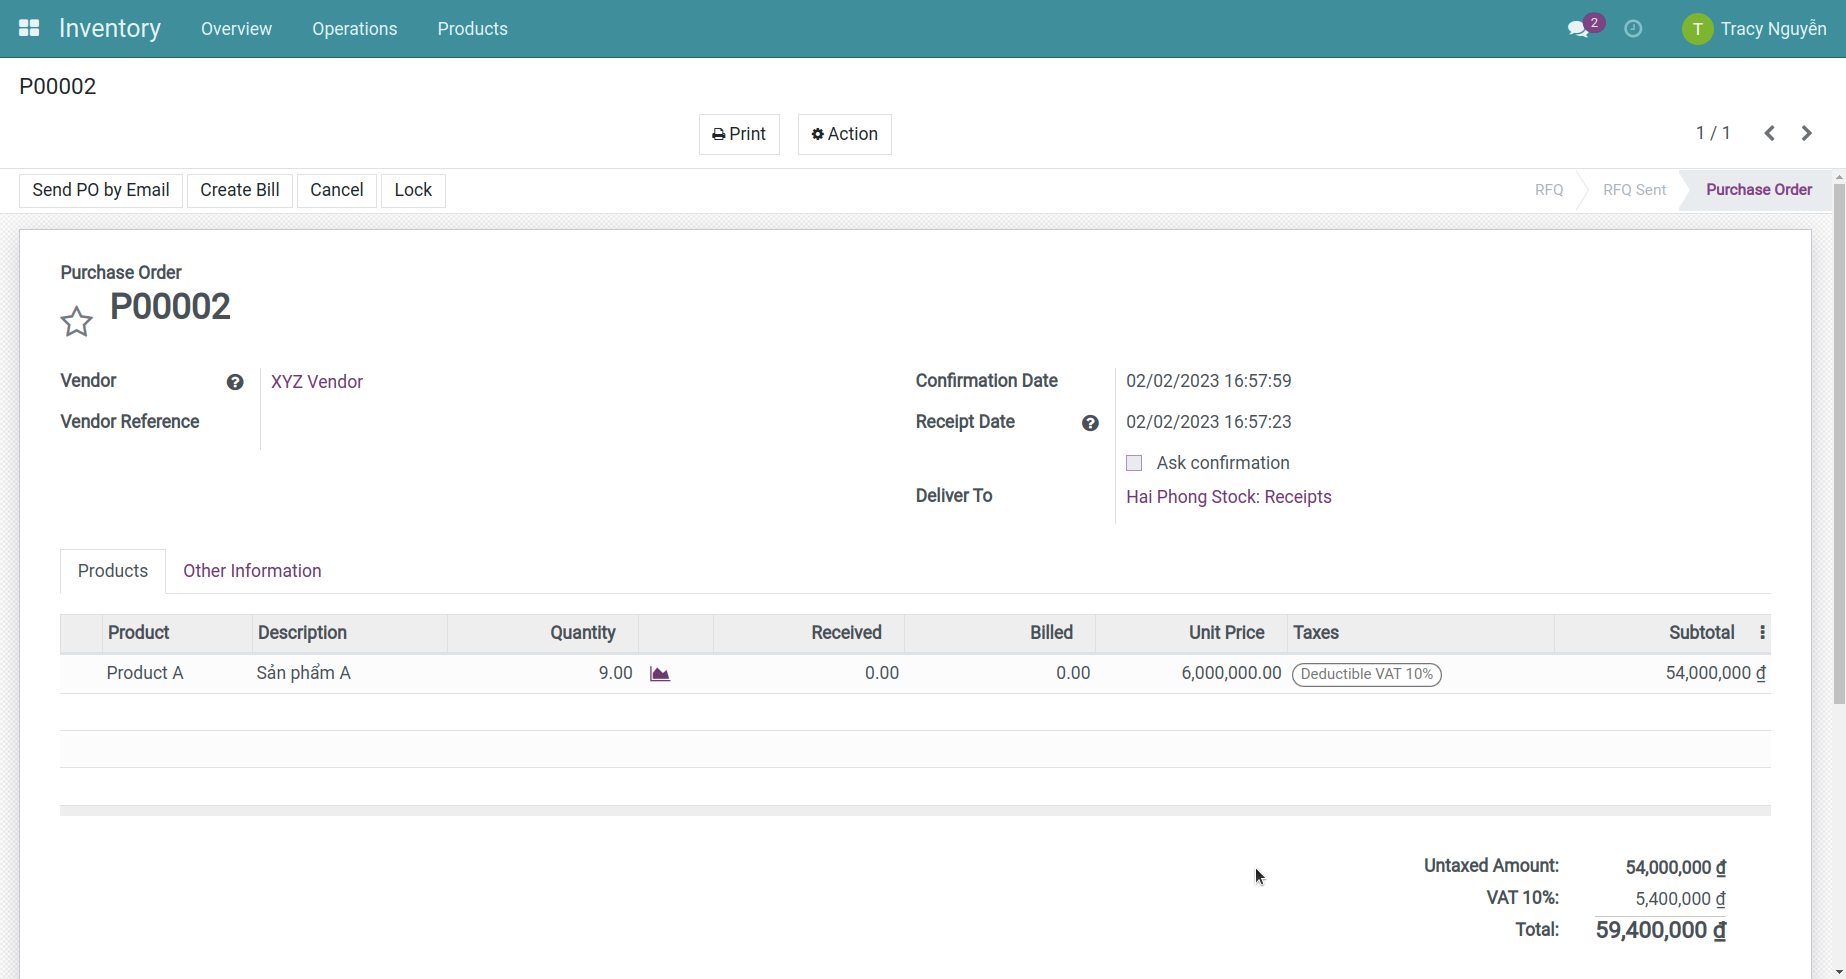
Task: Open the optional columns icon on the table
Action: point(1763,633)
